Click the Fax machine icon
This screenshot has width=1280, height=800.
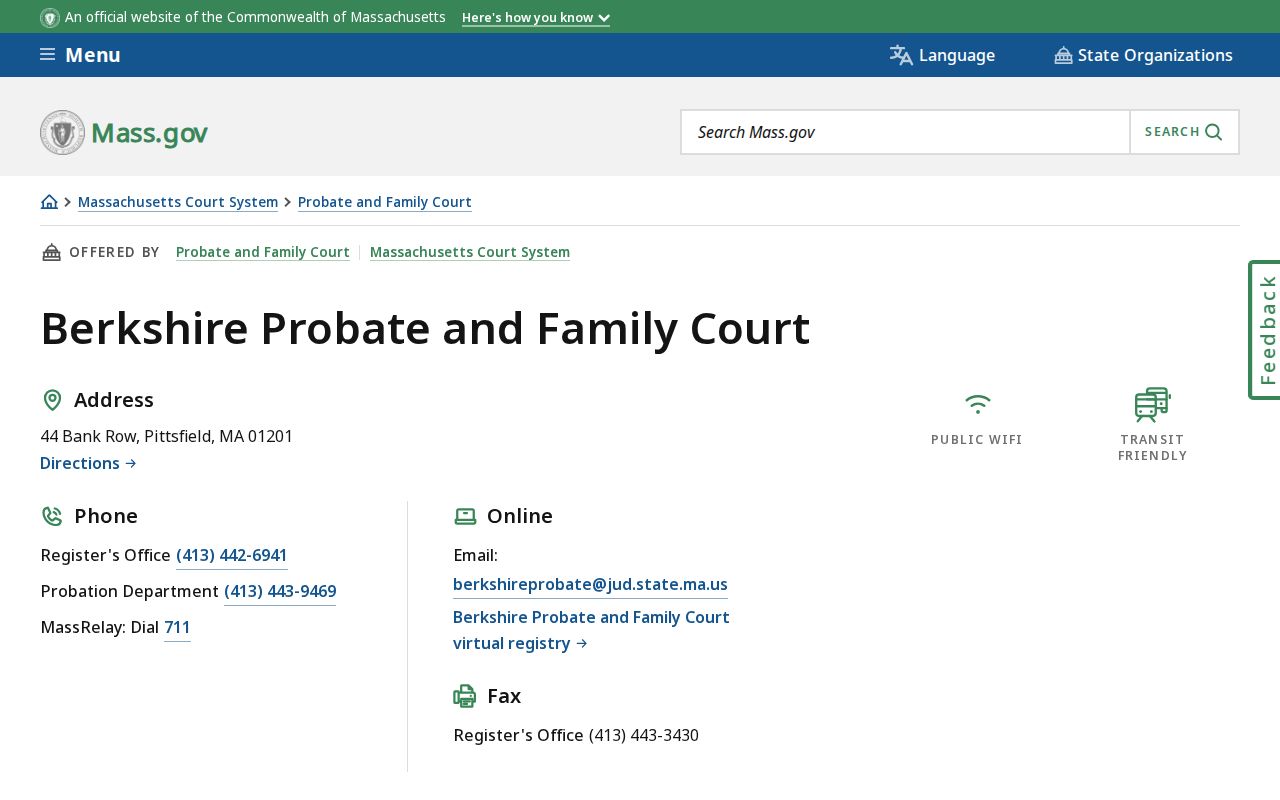coord(465,696)
